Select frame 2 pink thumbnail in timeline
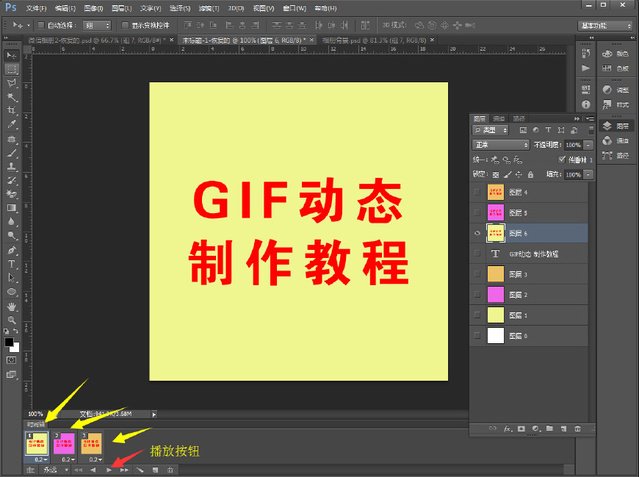Screen dimensions: 639x477 pyautogui.click(x=64, y=444)
